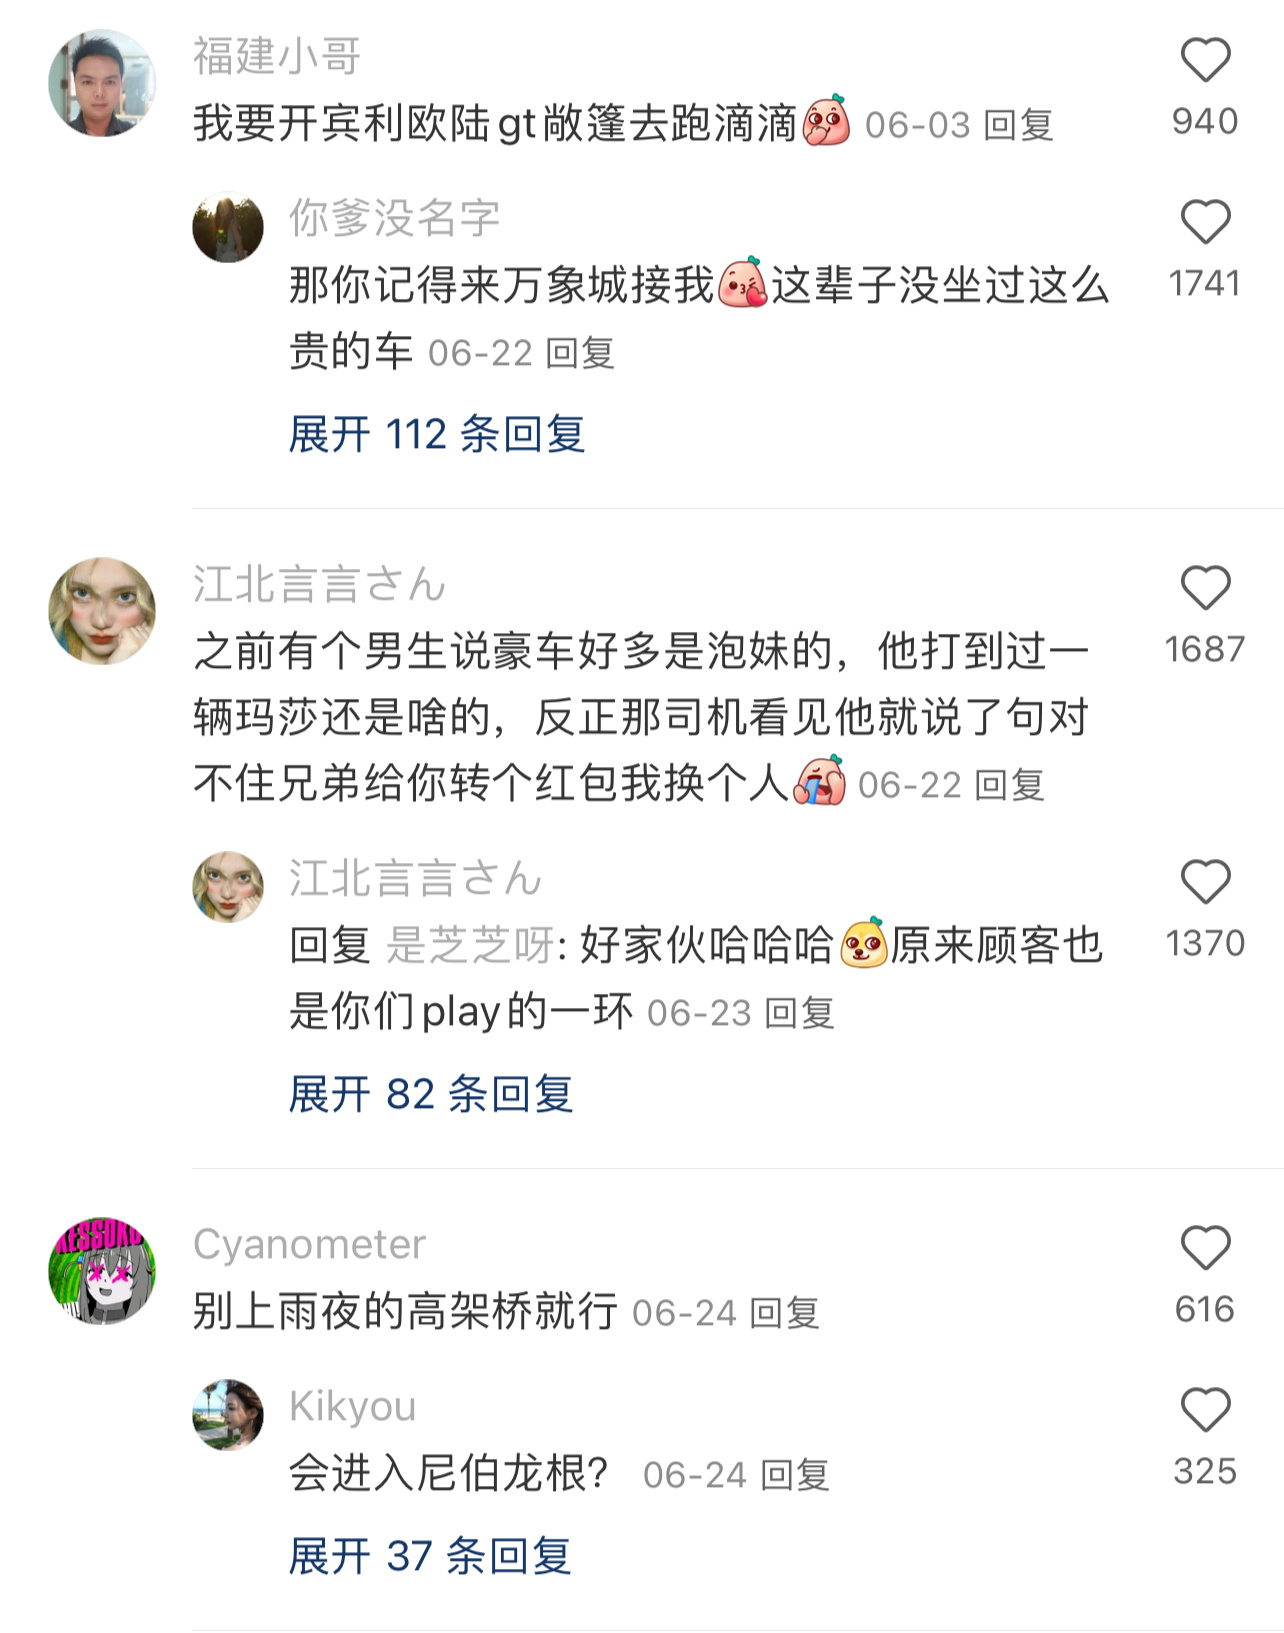This screenshot has width=1284, height=1633.
Task: Reply to 江北言言さん's 06-23 reply
Action: pos(799,1014)
